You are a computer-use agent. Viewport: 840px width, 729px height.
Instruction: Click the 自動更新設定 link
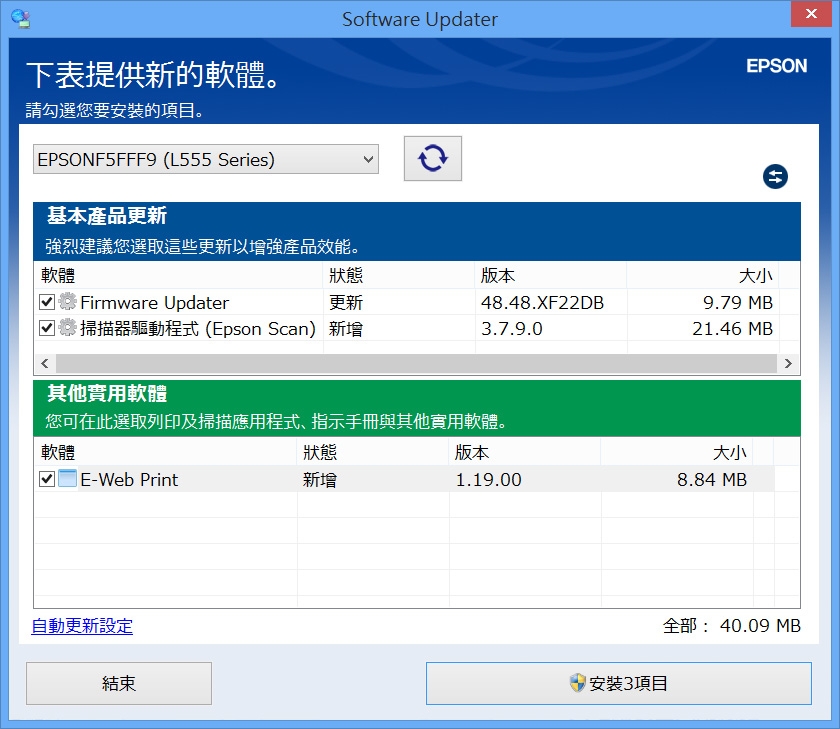click(x=82, y=626)
